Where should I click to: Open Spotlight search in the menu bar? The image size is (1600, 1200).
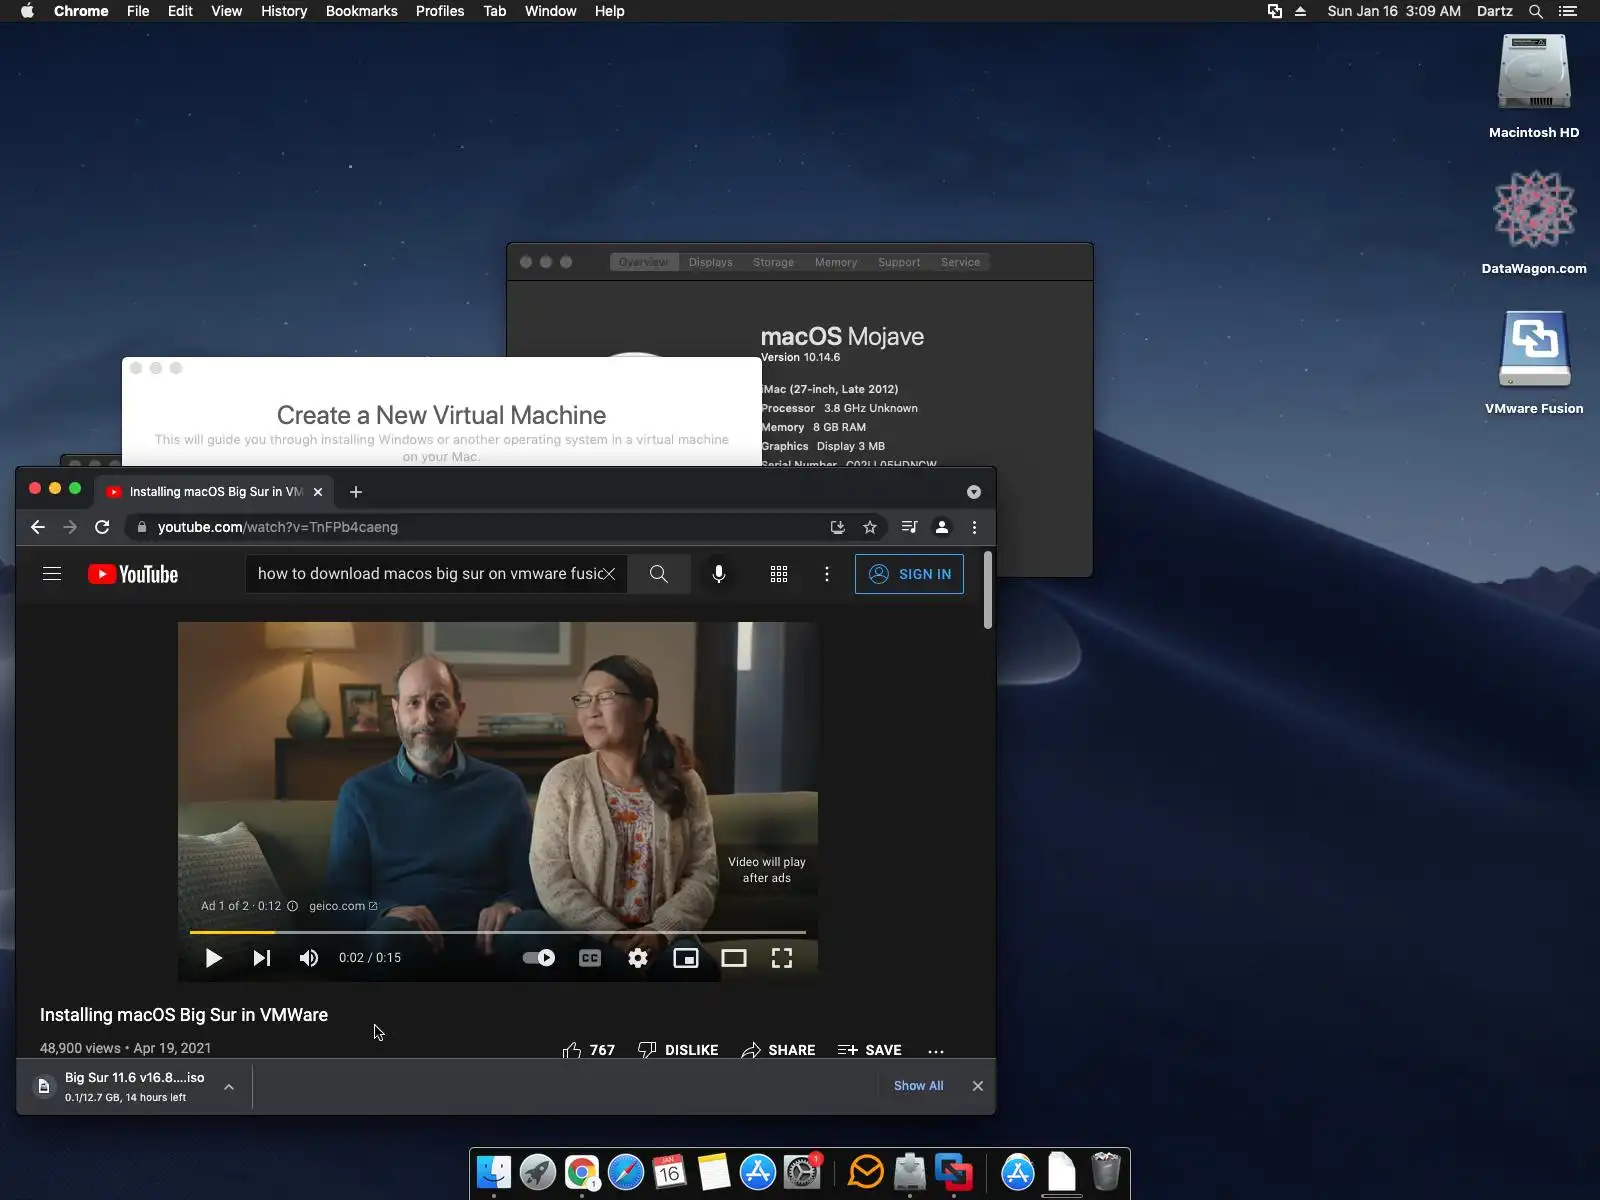tap(1536, 11)
